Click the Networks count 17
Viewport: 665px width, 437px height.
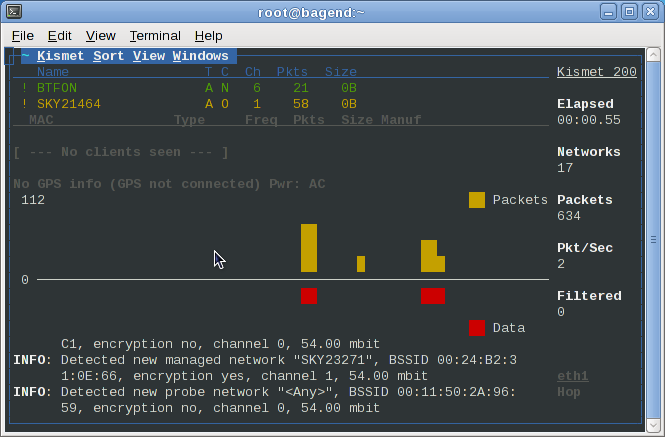[565, 168]
